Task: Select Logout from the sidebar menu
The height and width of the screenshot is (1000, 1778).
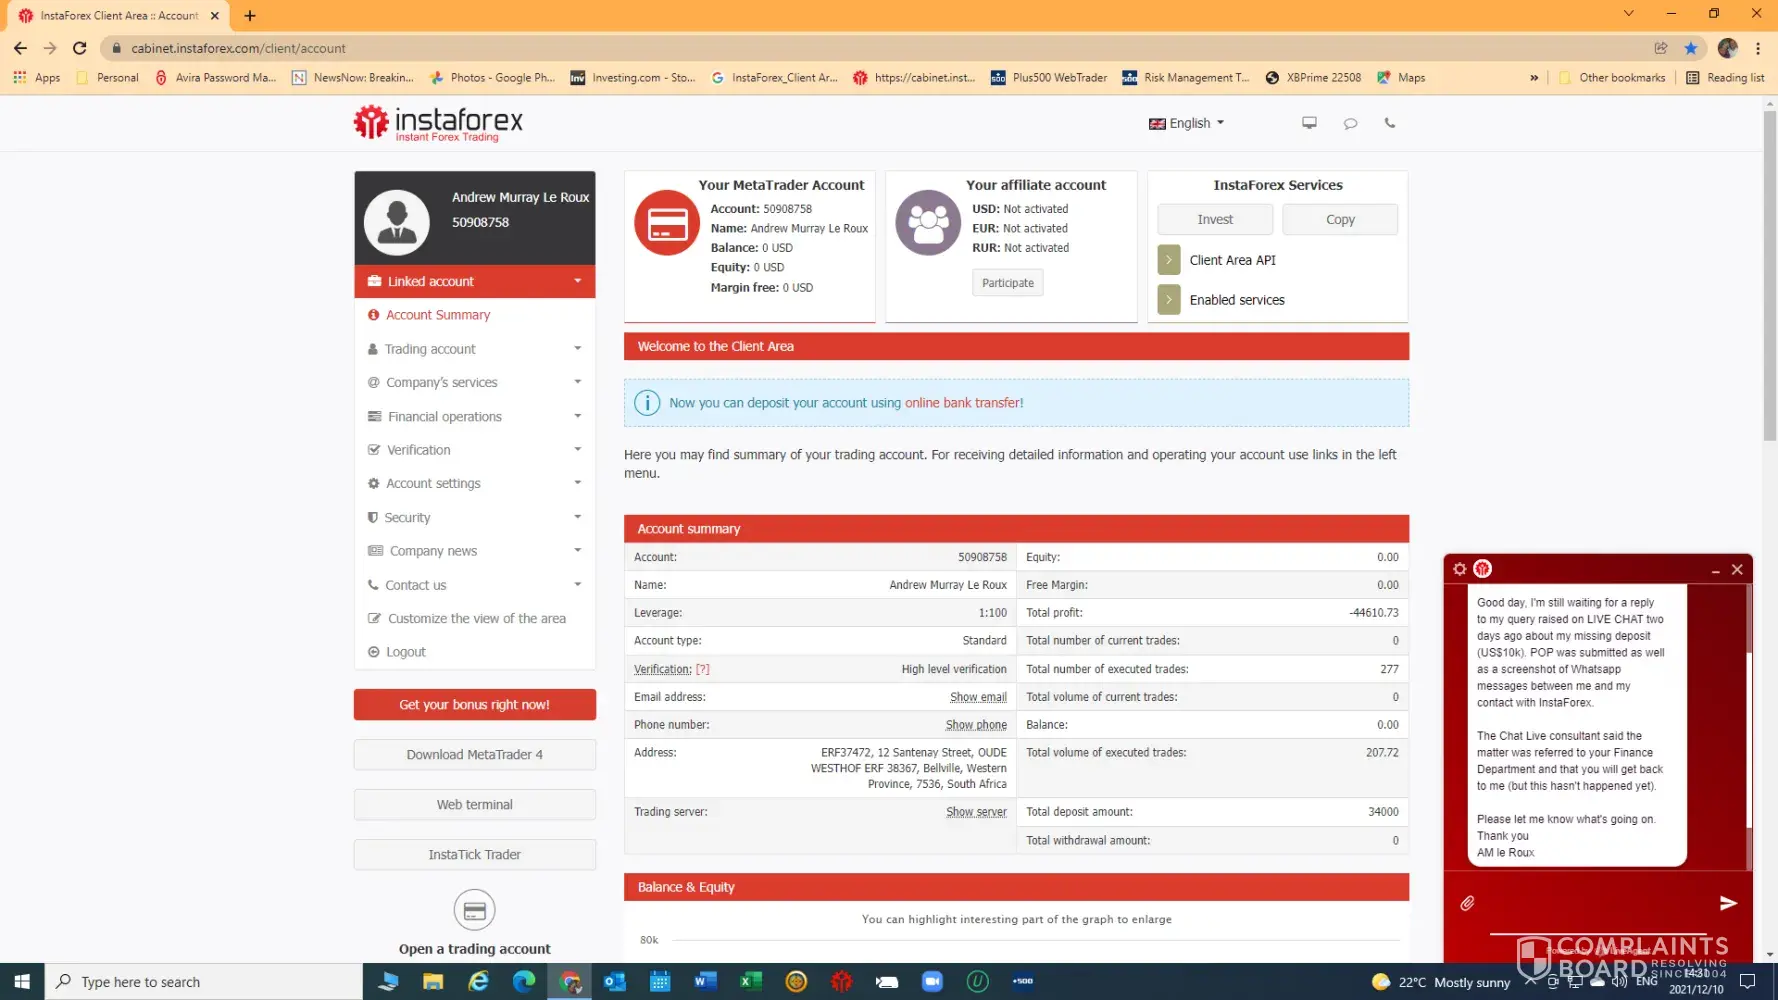Action: 405,652
